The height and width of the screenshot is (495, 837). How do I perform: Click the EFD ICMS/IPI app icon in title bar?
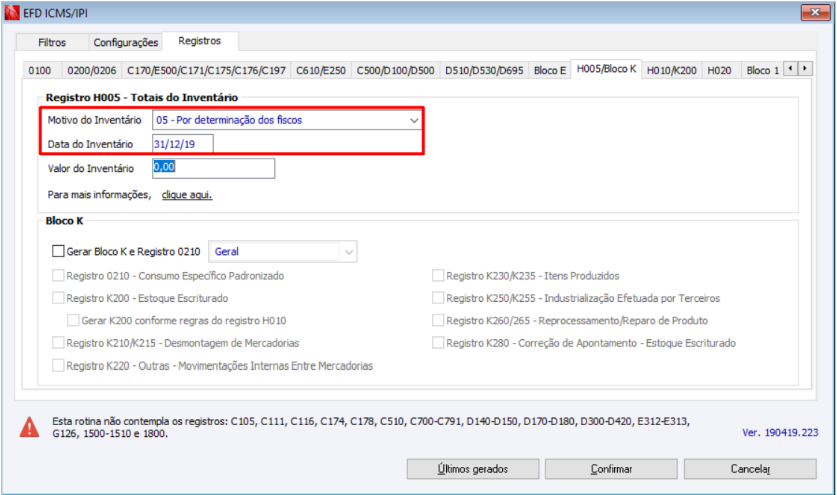point(12,13)
